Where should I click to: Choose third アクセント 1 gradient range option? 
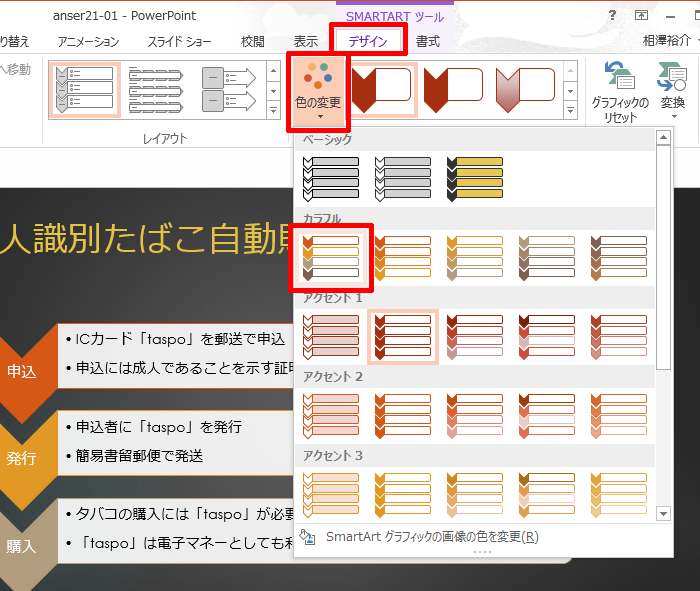tap(475, 337)
